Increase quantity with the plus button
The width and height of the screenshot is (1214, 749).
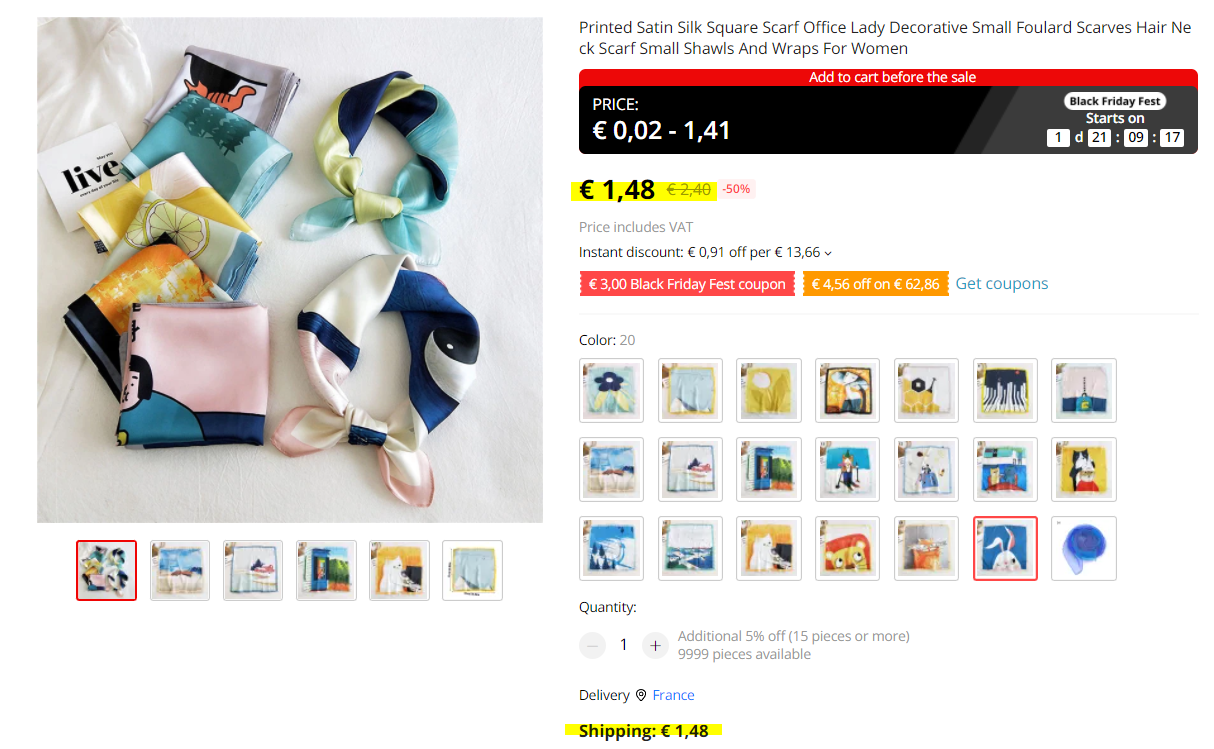(655, 645)
